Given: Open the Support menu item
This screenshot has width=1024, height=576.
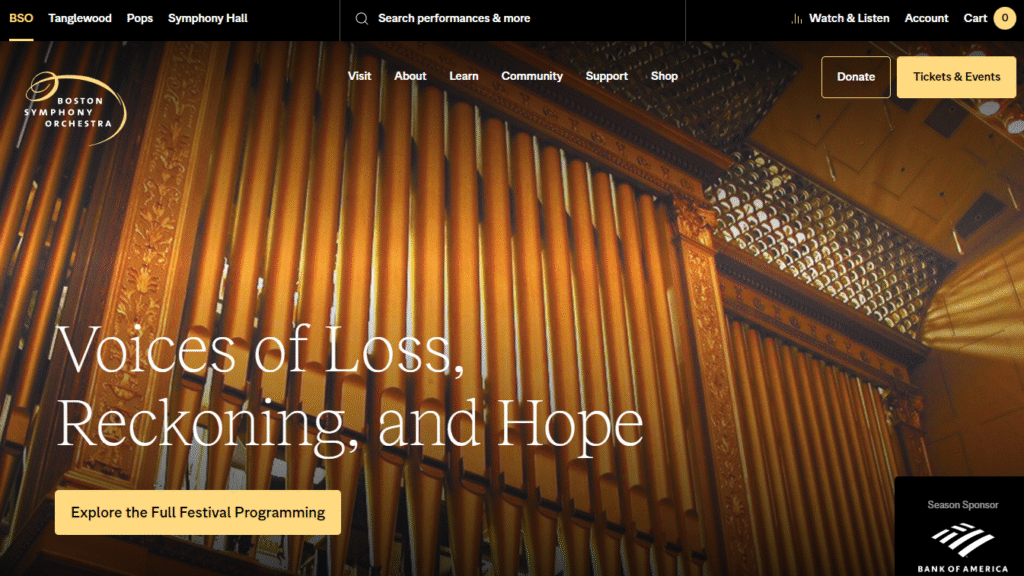Looking at the screenshot, I should tap(607, 76).
